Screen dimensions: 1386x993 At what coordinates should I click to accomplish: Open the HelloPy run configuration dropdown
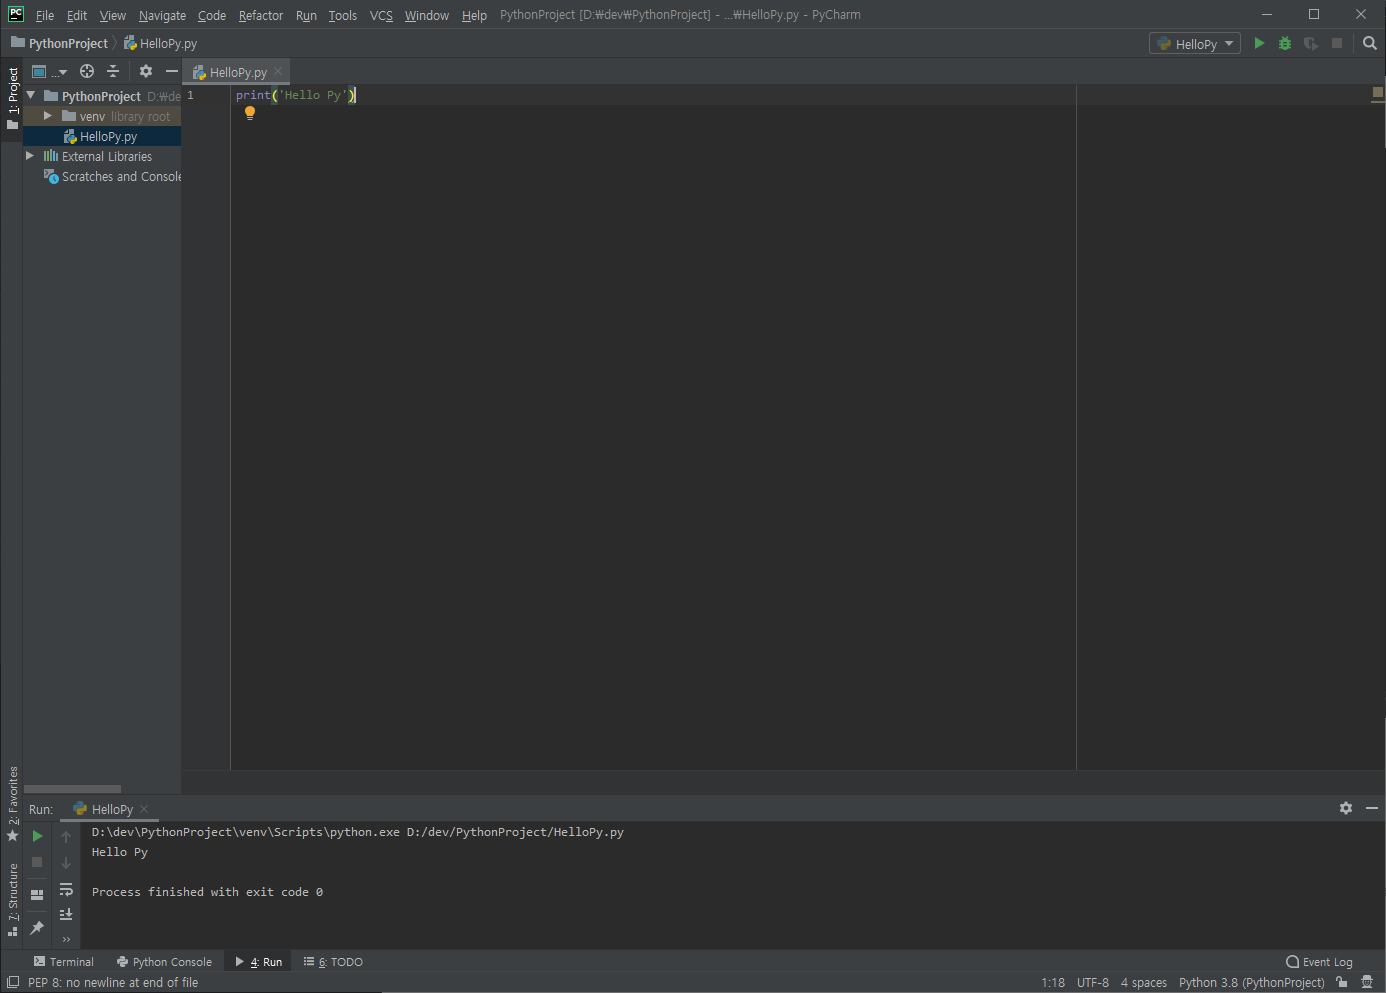(1195, 44)
